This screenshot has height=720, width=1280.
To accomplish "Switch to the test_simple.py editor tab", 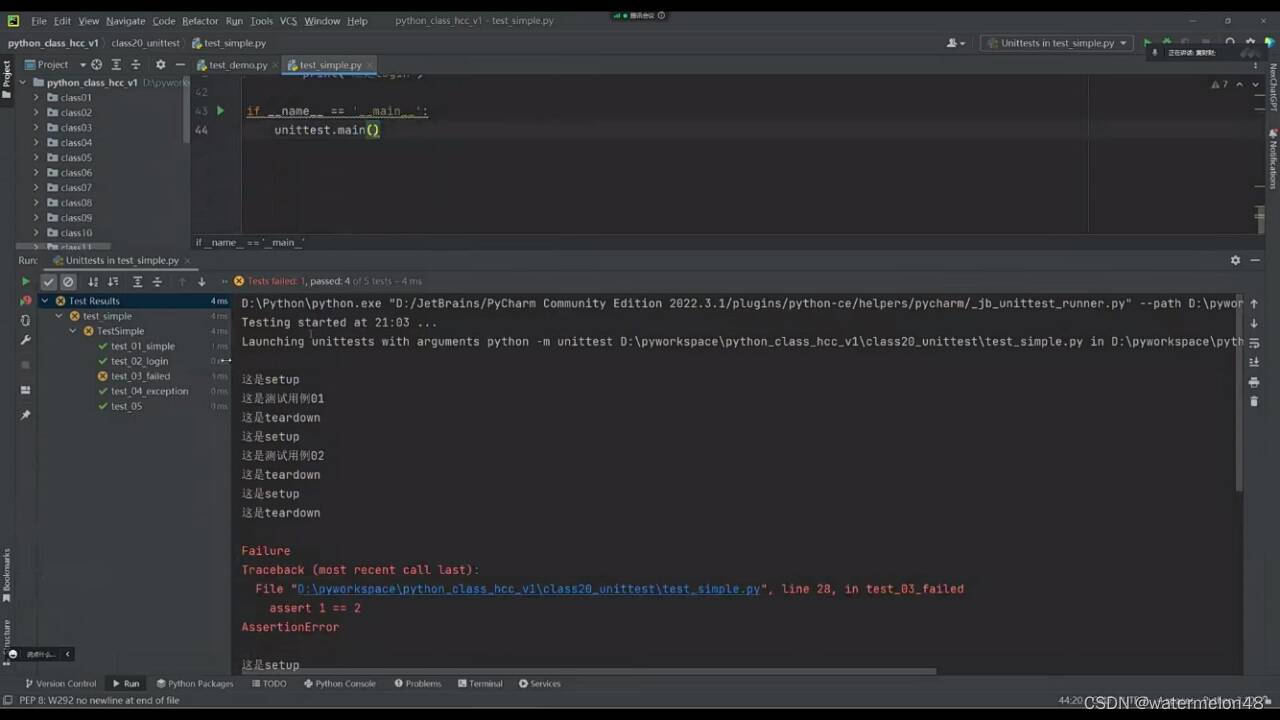I will pyautogui.click(x=329, y=65).
